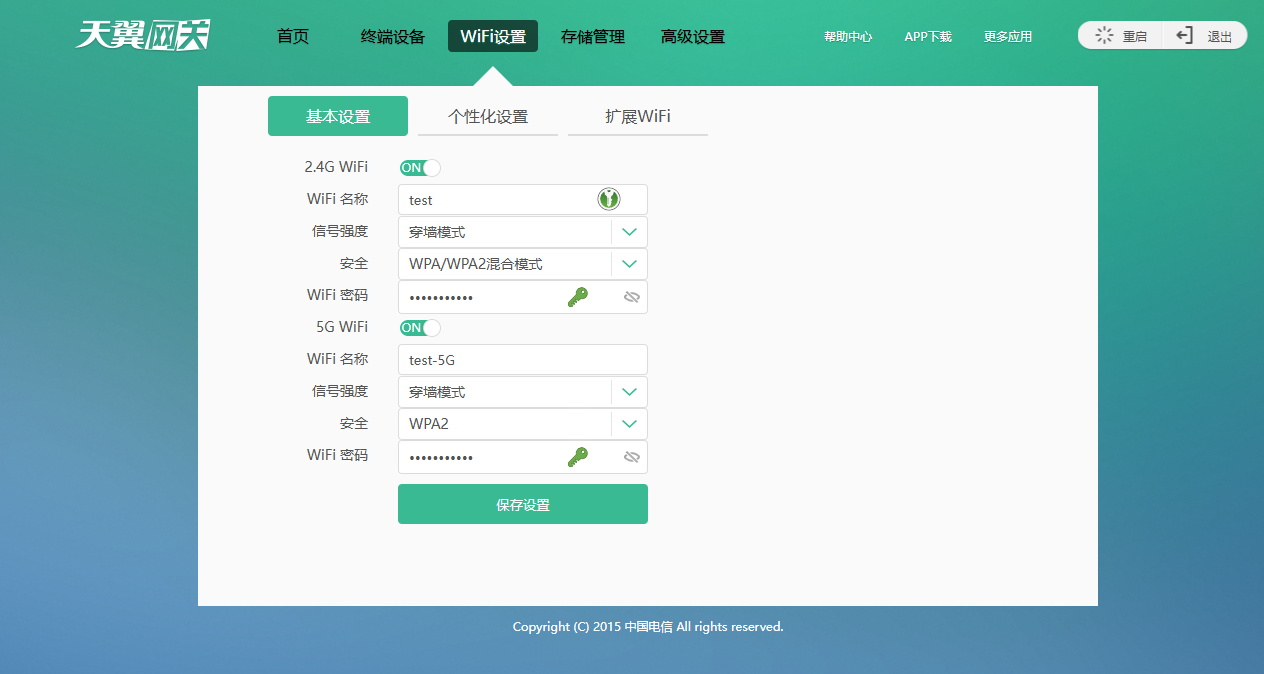The image size is (1264, 674).
Task: Switch to the 个性化设置 tab
Action: (x=488, y=116)
